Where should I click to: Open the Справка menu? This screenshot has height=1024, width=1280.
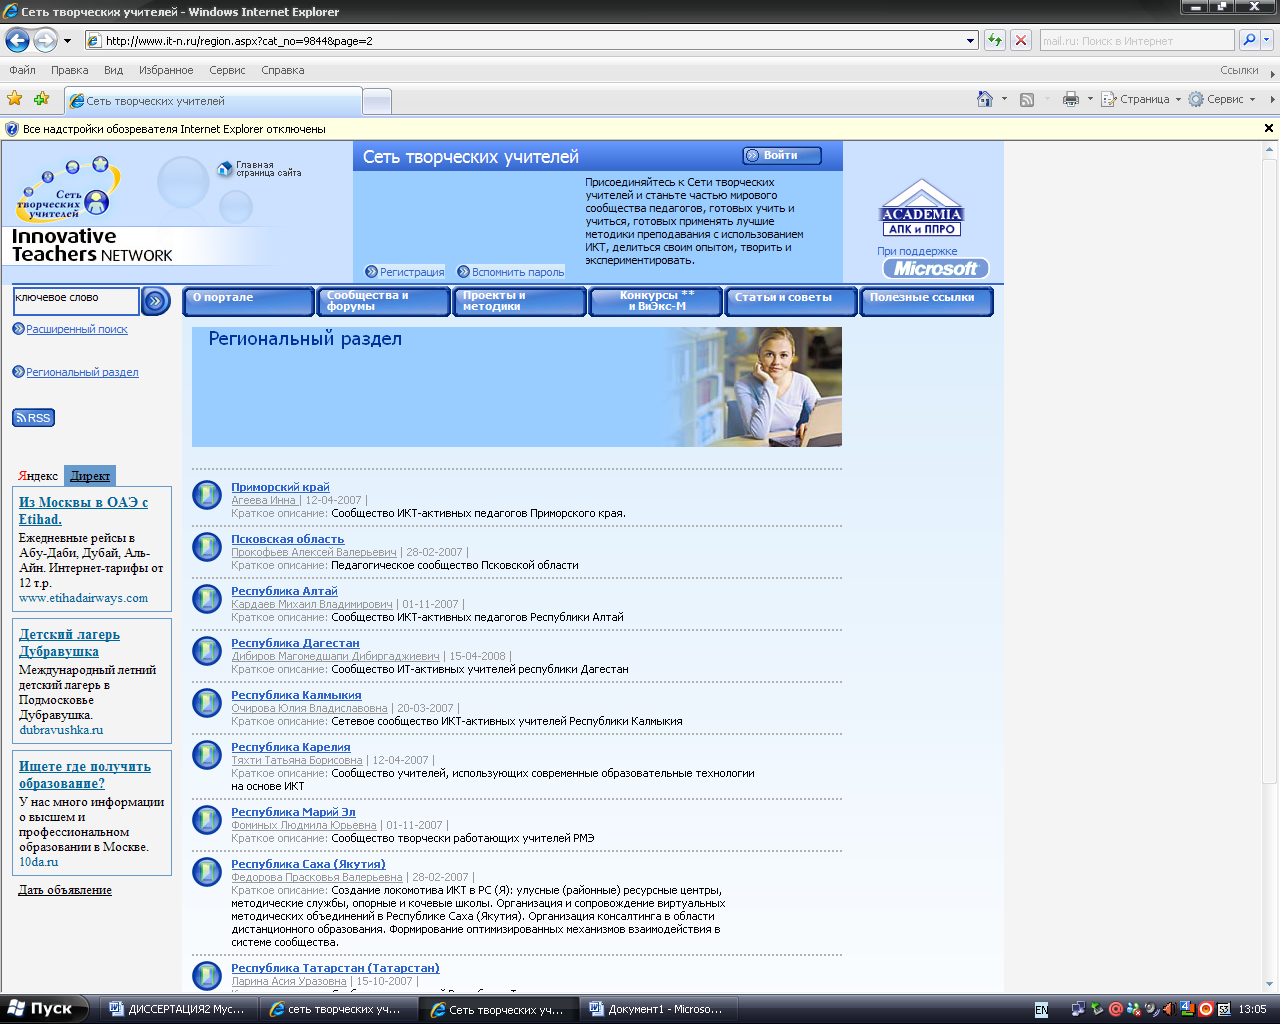click(x=282, y=70)
